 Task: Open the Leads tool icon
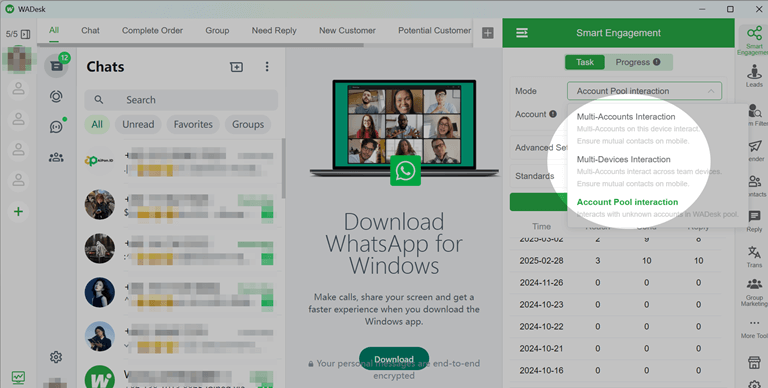(x=754, y=76)
